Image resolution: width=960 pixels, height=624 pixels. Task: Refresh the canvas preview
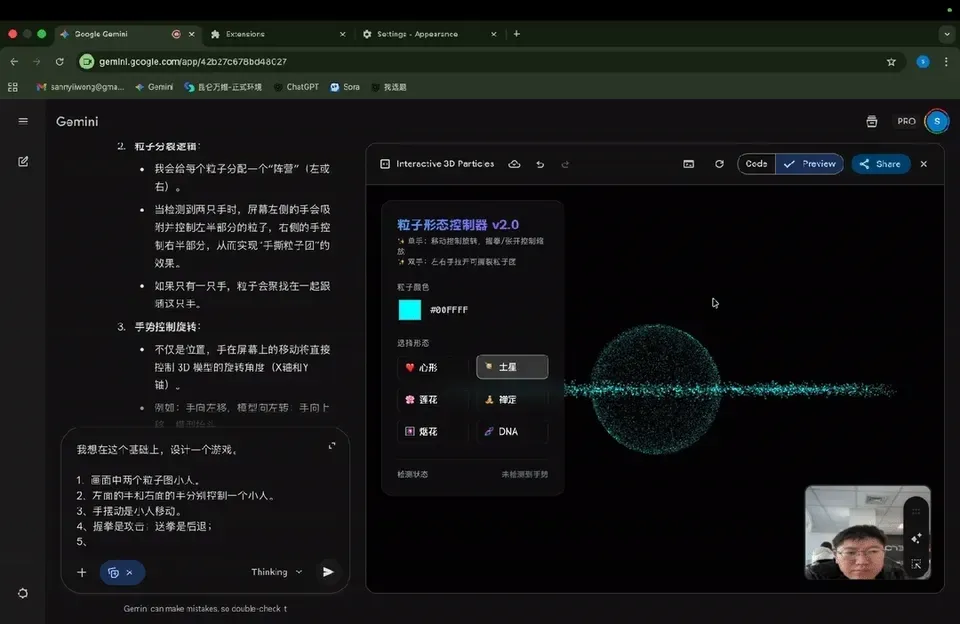719,164
